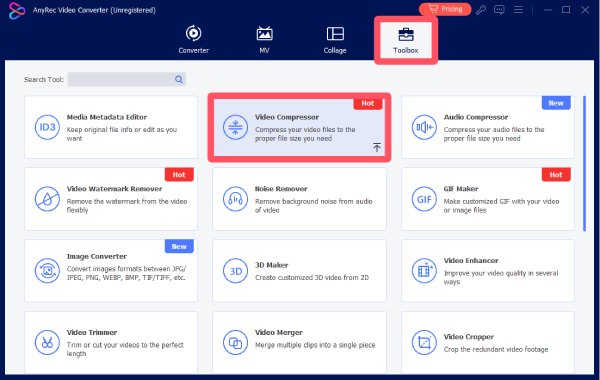Click the Noise Remover headphone icon

[235, 199]
